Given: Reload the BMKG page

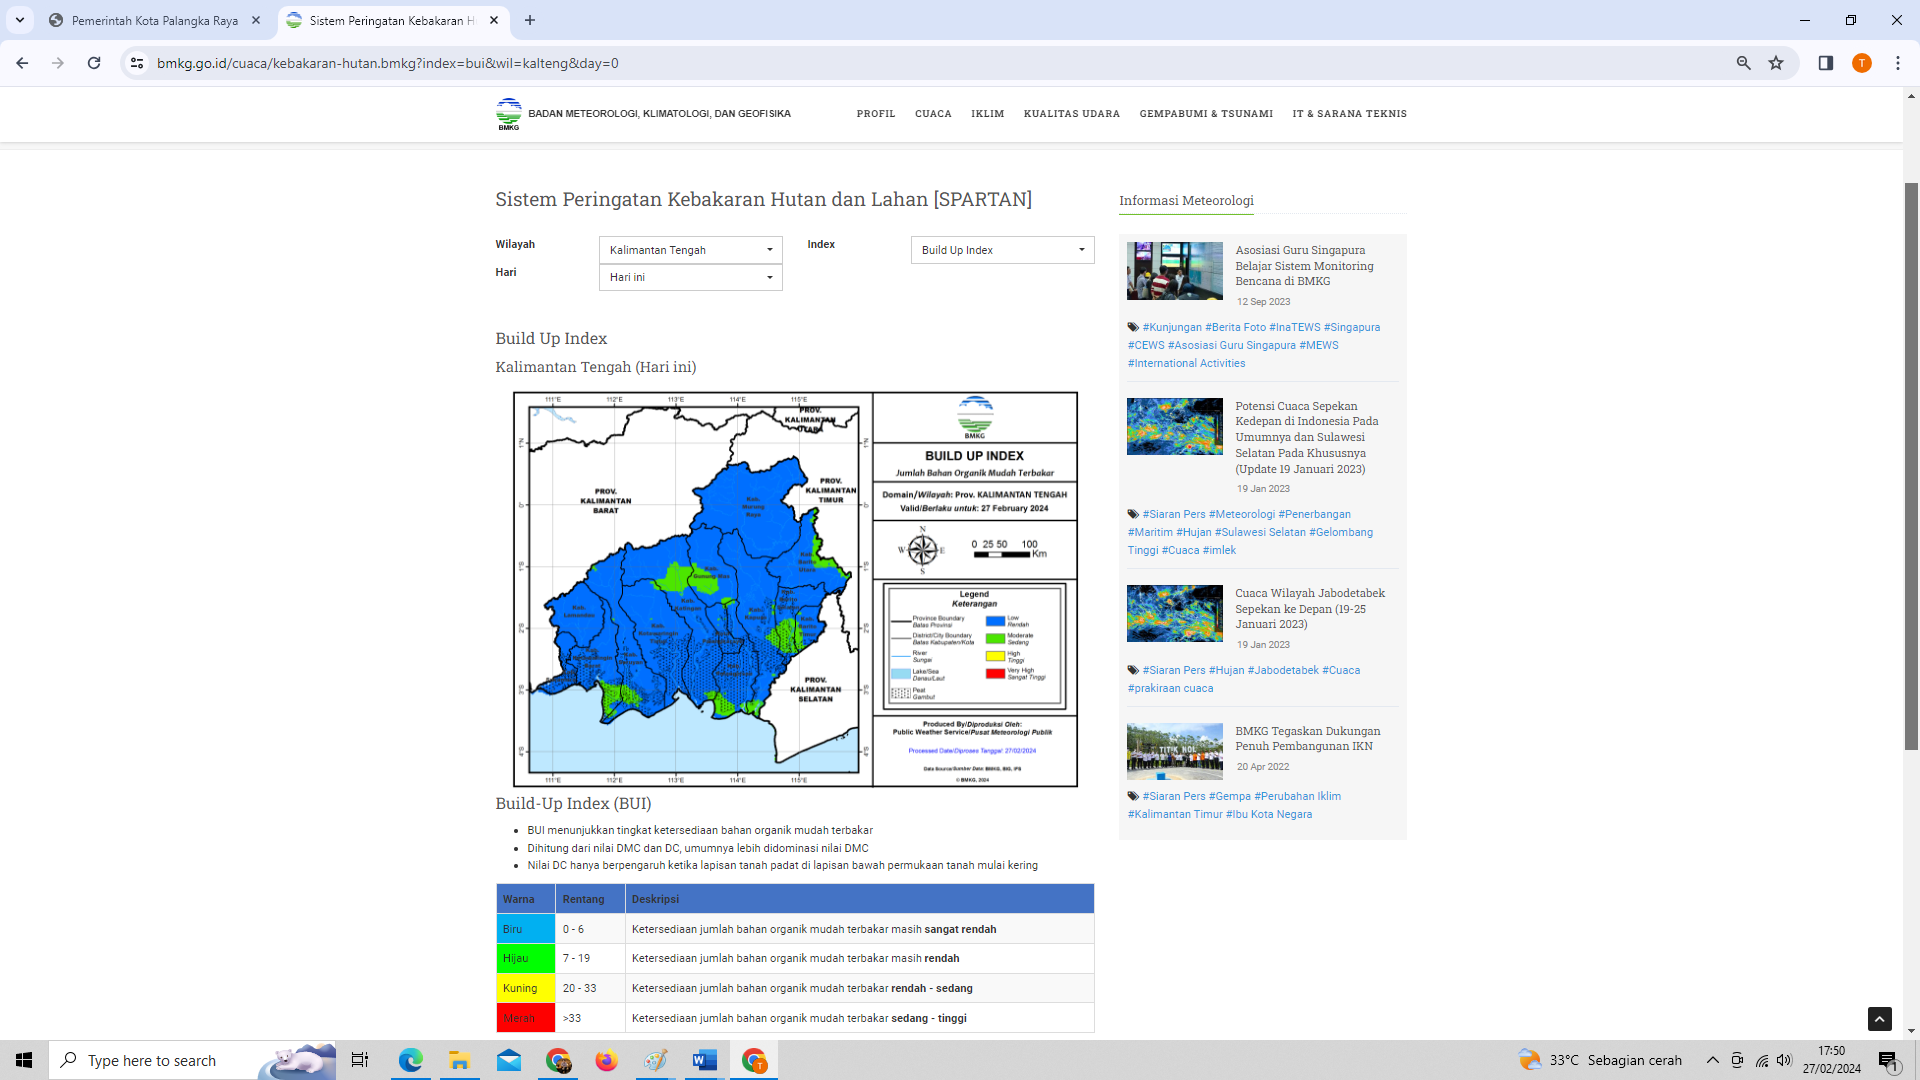Looking at the screenshot, I should pos(94,63).
